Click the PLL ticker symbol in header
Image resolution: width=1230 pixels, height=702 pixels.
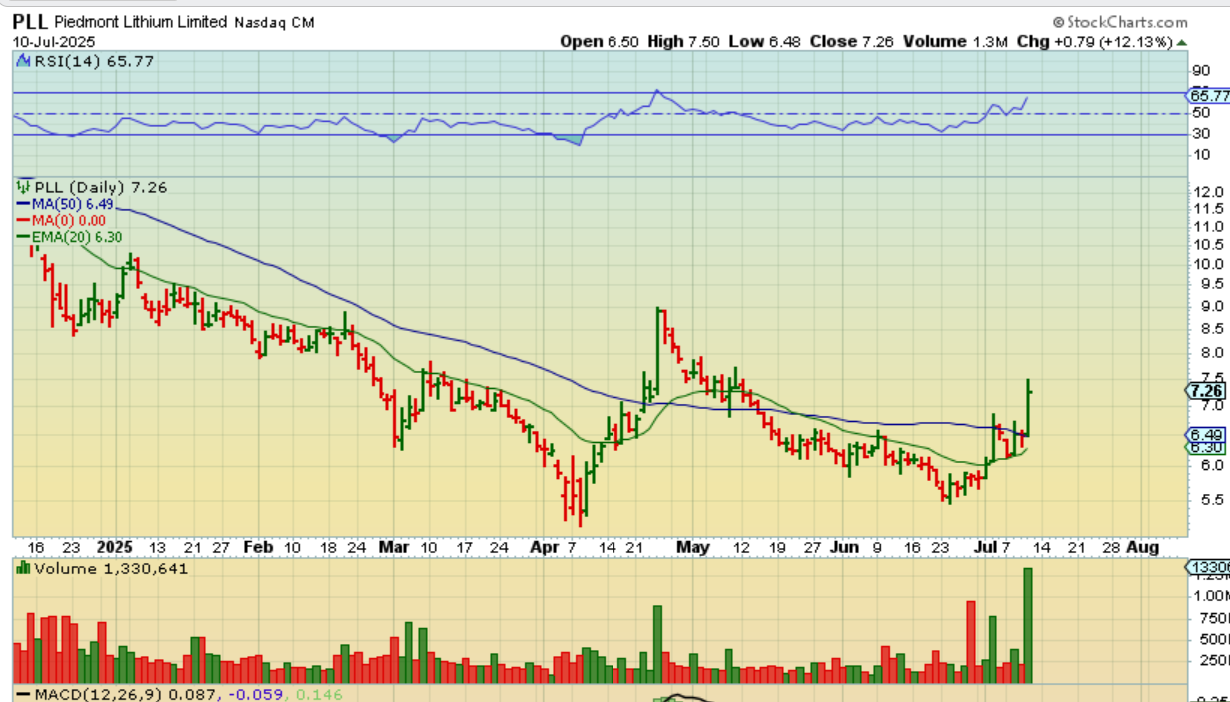[x=29, y=21]
